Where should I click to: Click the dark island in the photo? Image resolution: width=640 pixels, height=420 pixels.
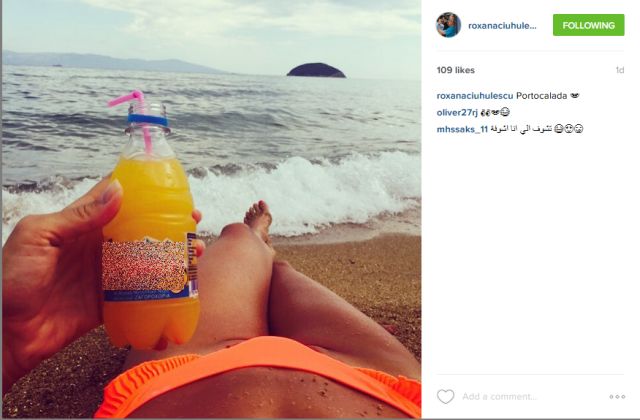click(316, 70)
